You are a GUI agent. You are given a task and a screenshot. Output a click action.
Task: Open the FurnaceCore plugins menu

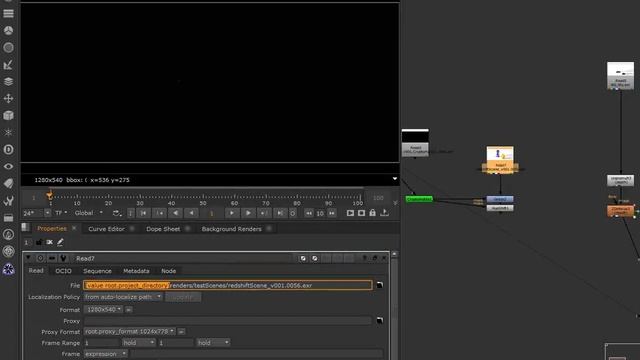coord(8,234)
